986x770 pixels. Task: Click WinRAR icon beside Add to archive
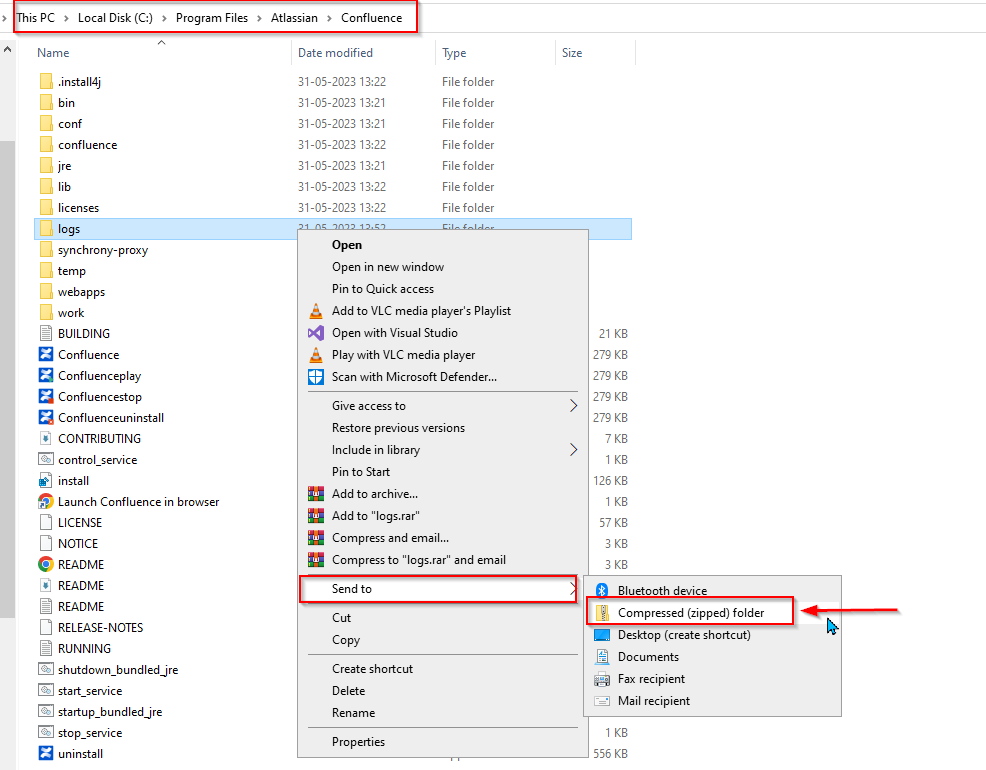(316, 493)
